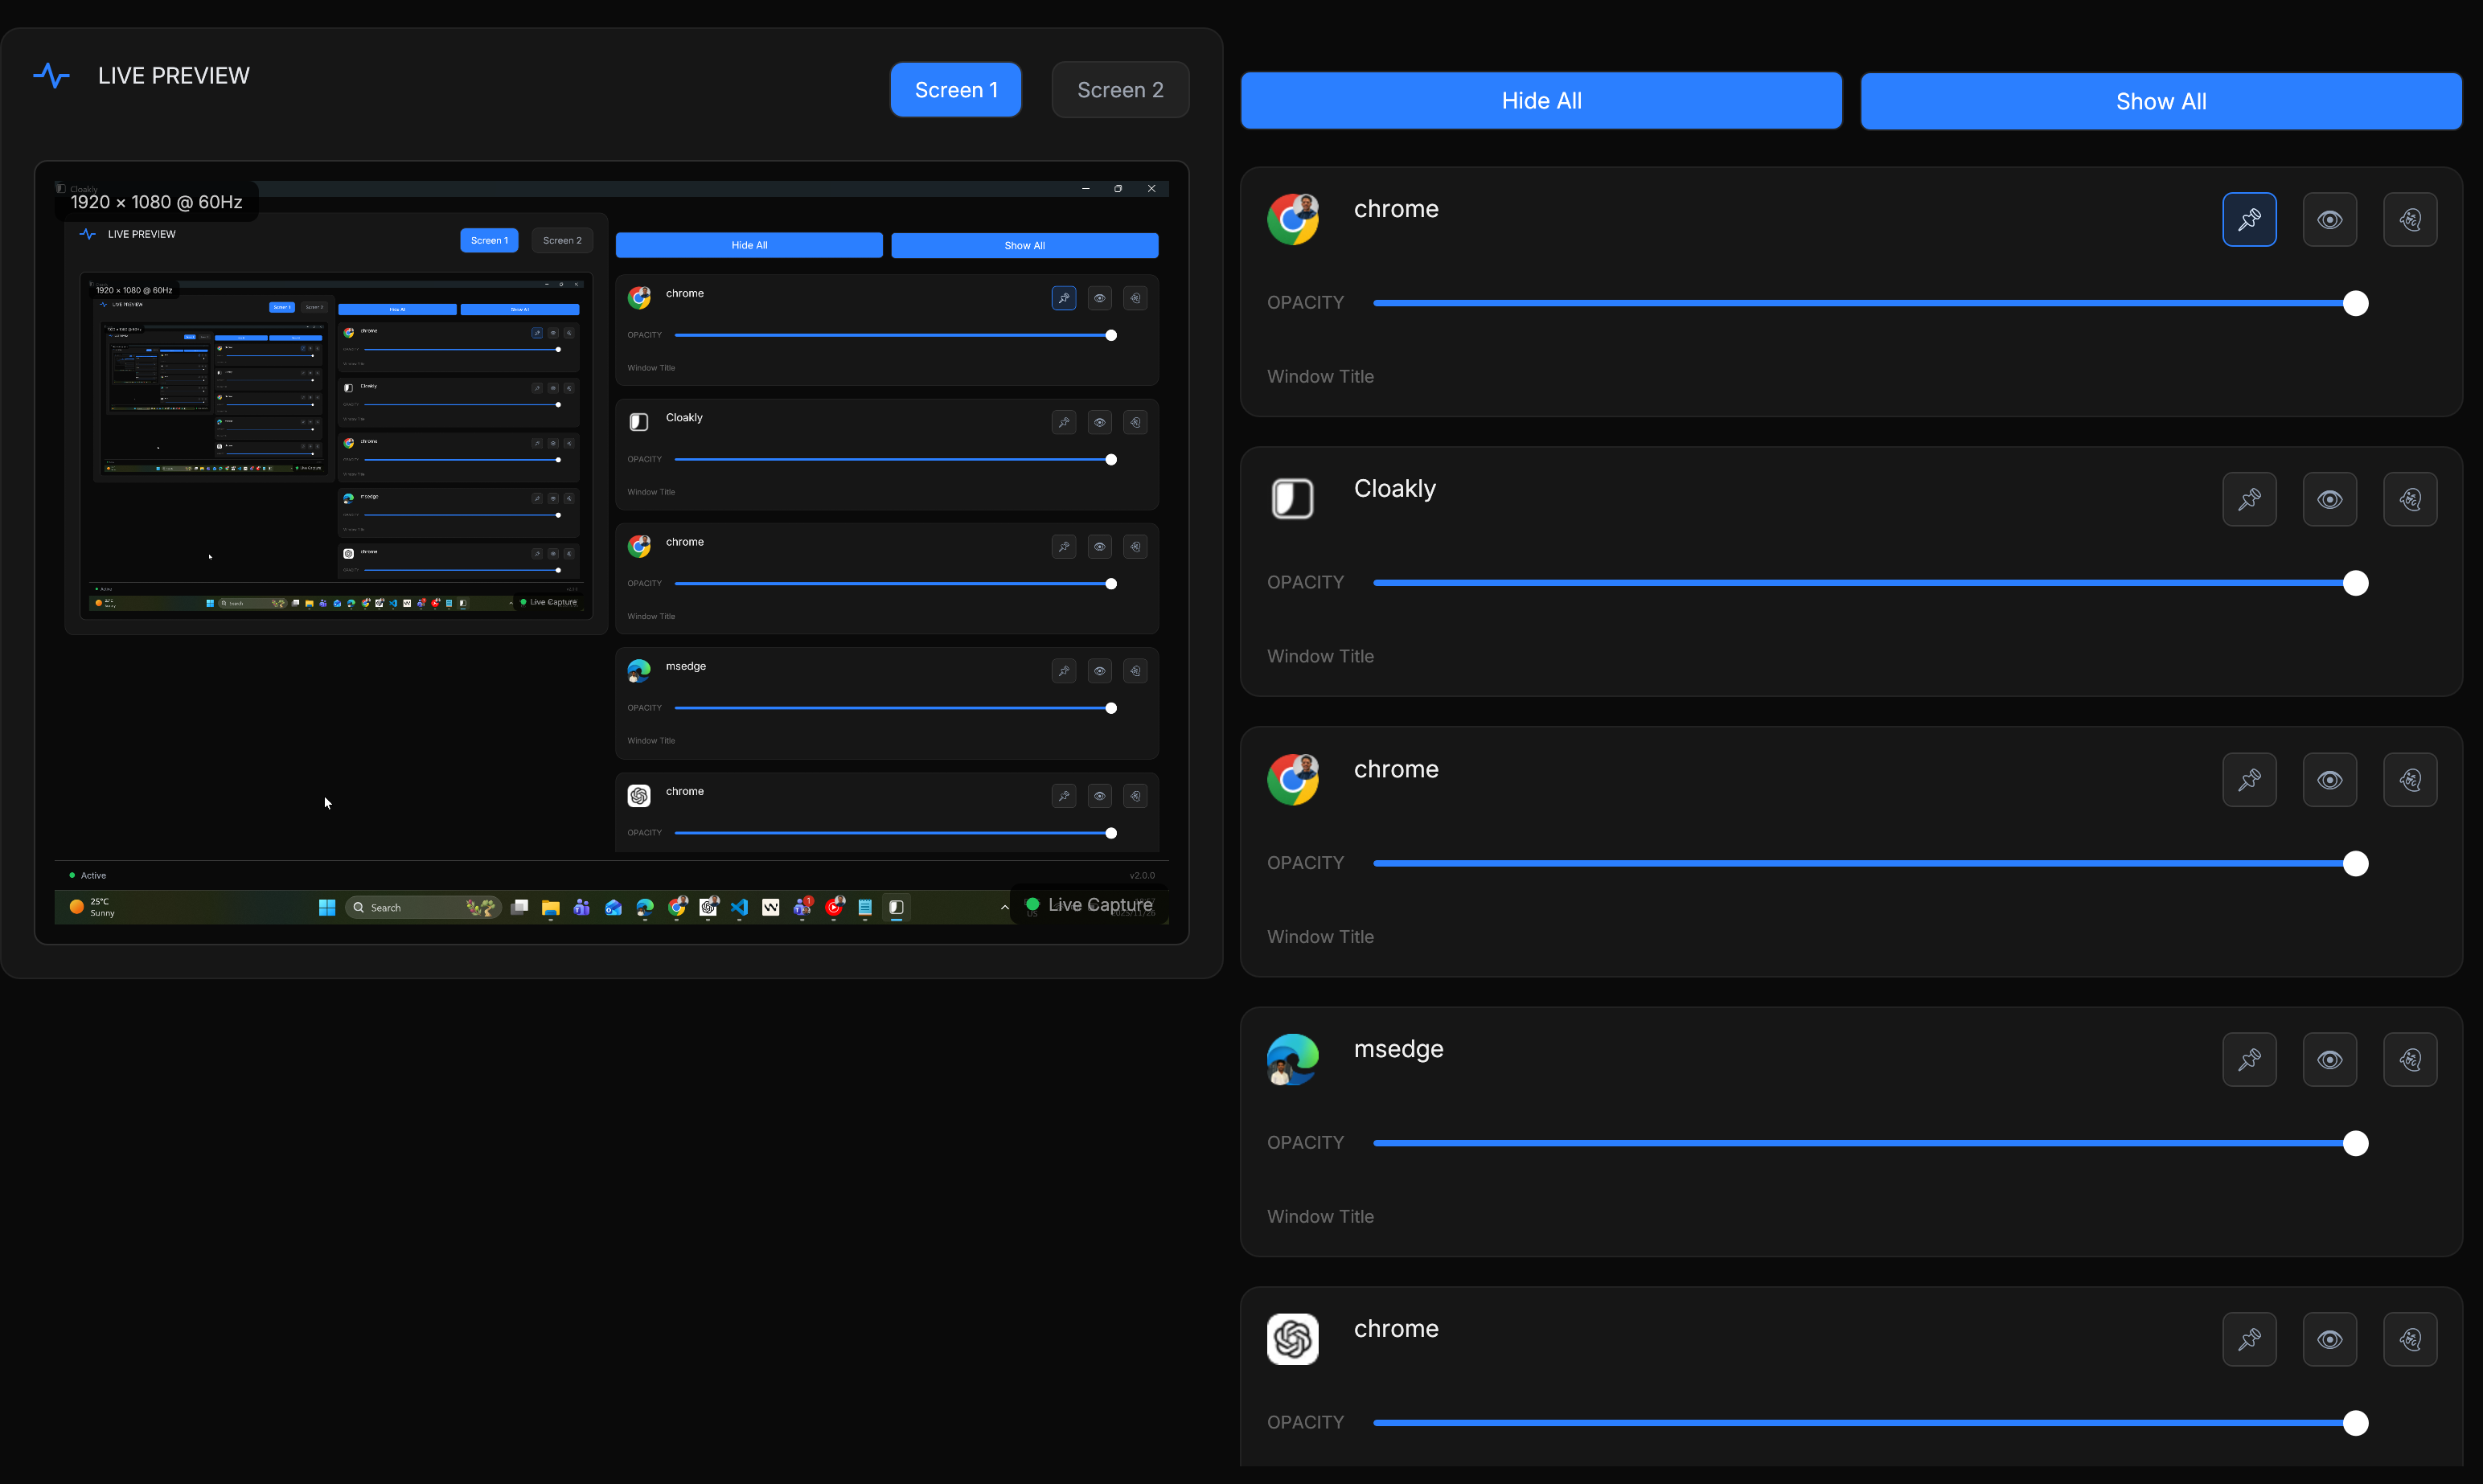Viewport: 2483px width, 1484px height.
Task: Click the rightmost icon on msedge row
Action: pos(2410,1059)
